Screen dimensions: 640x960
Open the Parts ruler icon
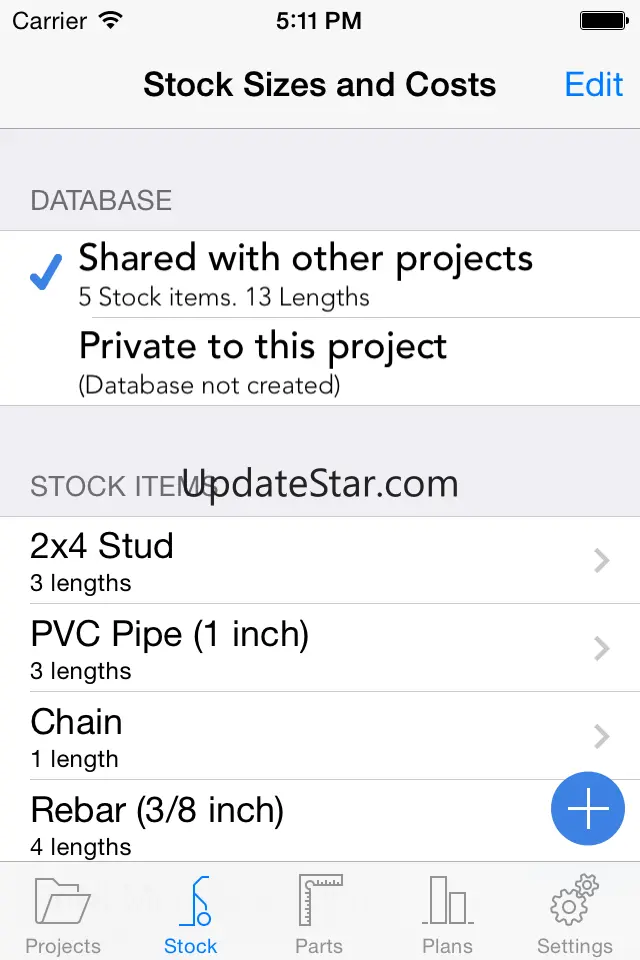(x=320, y=901)
